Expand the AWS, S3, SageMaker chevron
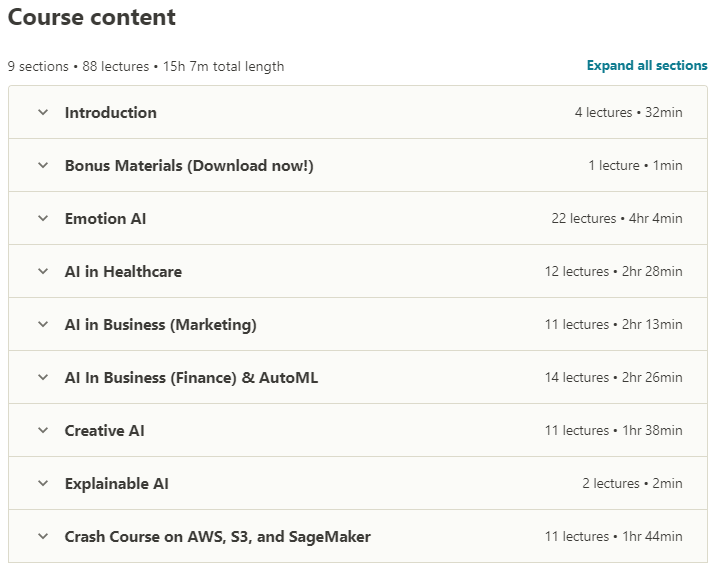The width and height of the screenshot is (716, 570). point(43,536)
